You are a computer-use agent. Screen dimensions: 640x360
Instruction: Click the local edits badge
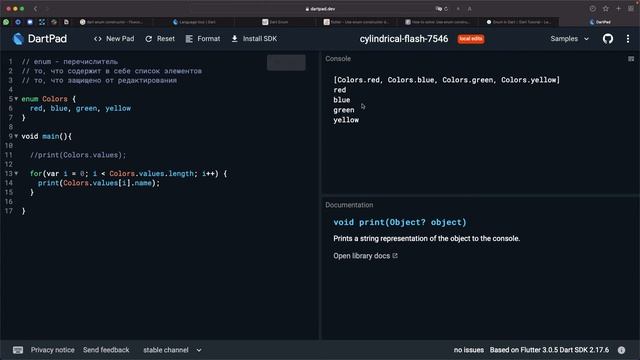471,39
